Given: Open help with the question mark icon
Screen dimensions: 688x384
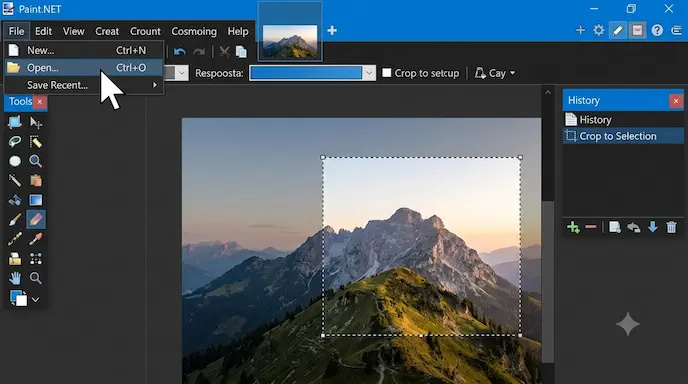Looking at the screenshot, I should [x=657, y=30].
